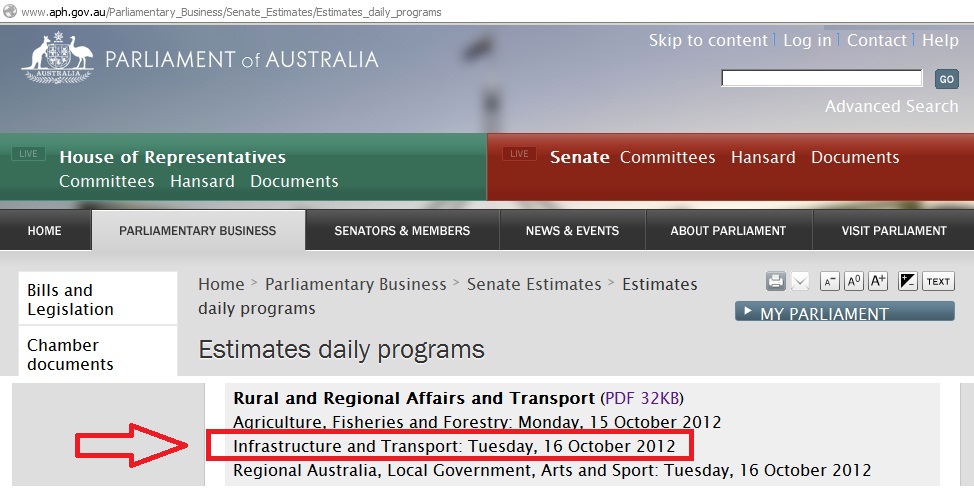
Task: Click Skip to content link
Action: click(708, 40)
